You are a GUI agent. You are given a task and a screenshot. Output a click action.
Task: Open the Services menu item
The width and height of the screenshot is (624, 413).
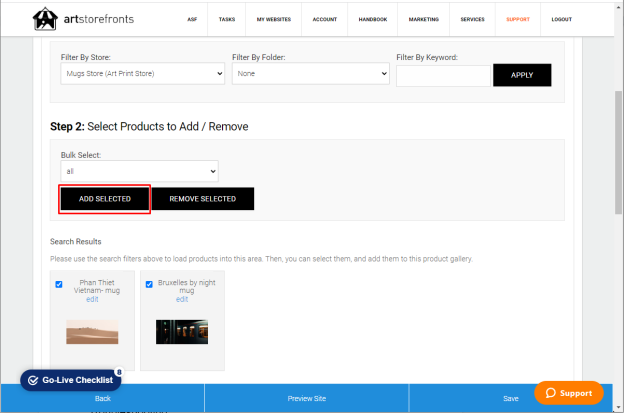473,19
